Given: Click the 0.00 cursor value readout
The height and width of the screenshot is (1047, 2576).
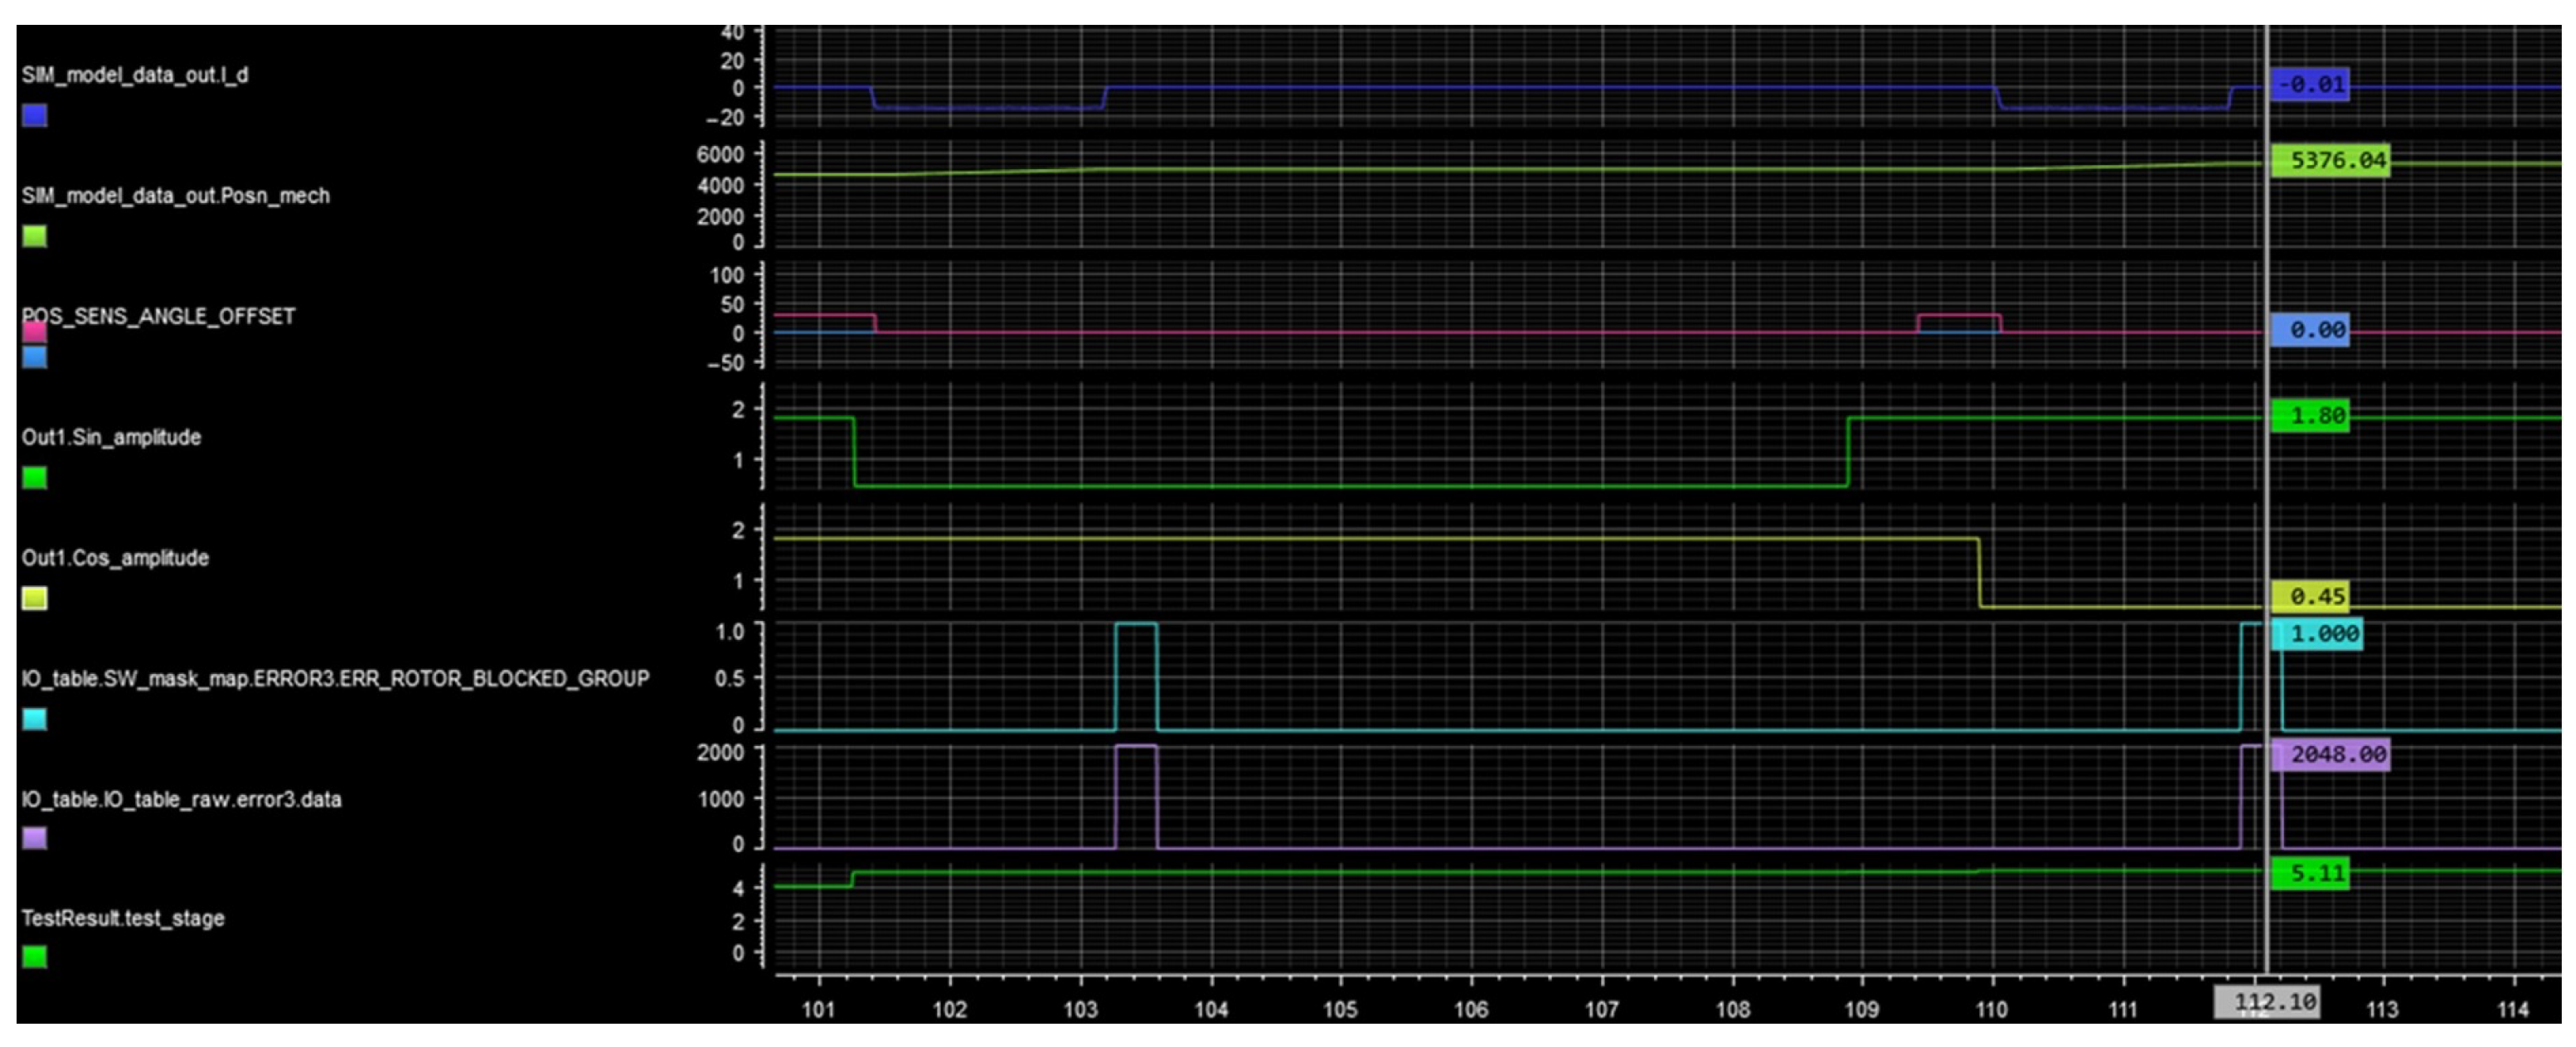Looking at the screenshot, I should click(2310, 330).
